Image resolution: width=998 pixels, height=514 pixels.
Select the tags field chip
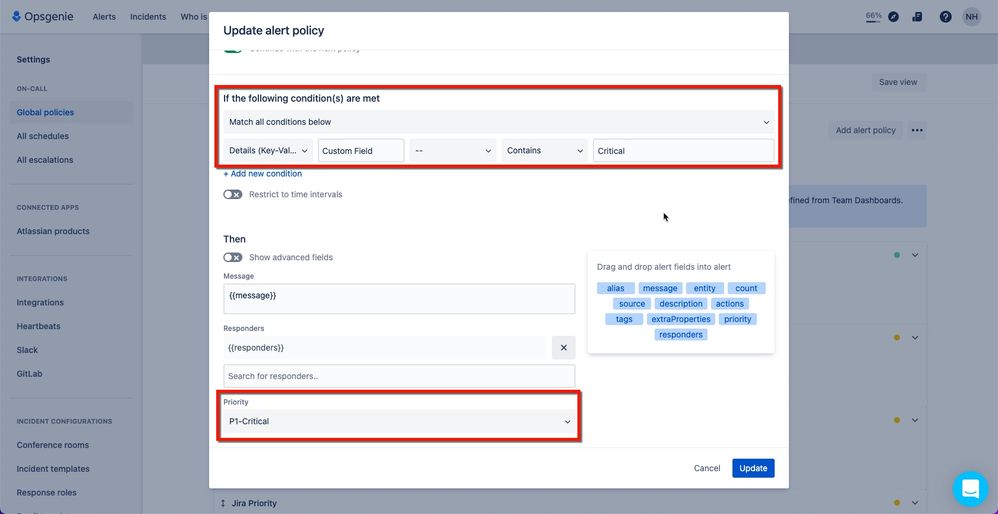pos(624,319)
